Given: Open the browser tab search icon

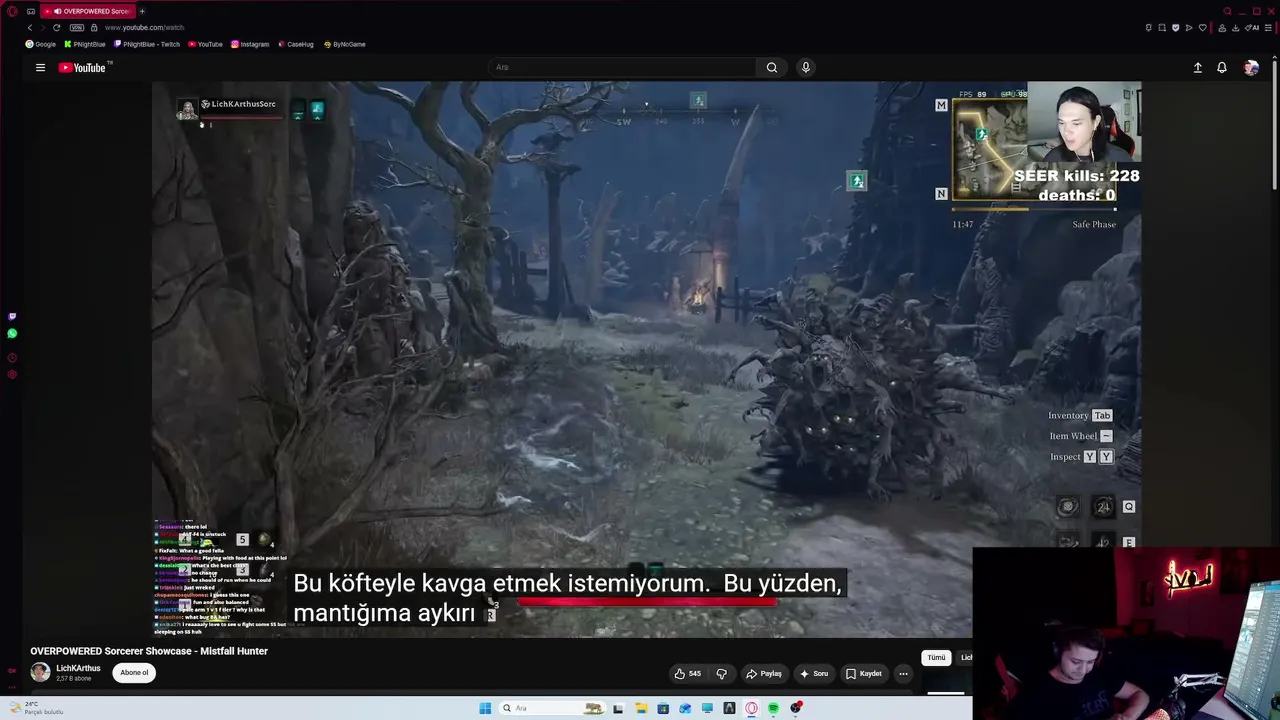Looking at the screenshot, I should (1227, 11).
